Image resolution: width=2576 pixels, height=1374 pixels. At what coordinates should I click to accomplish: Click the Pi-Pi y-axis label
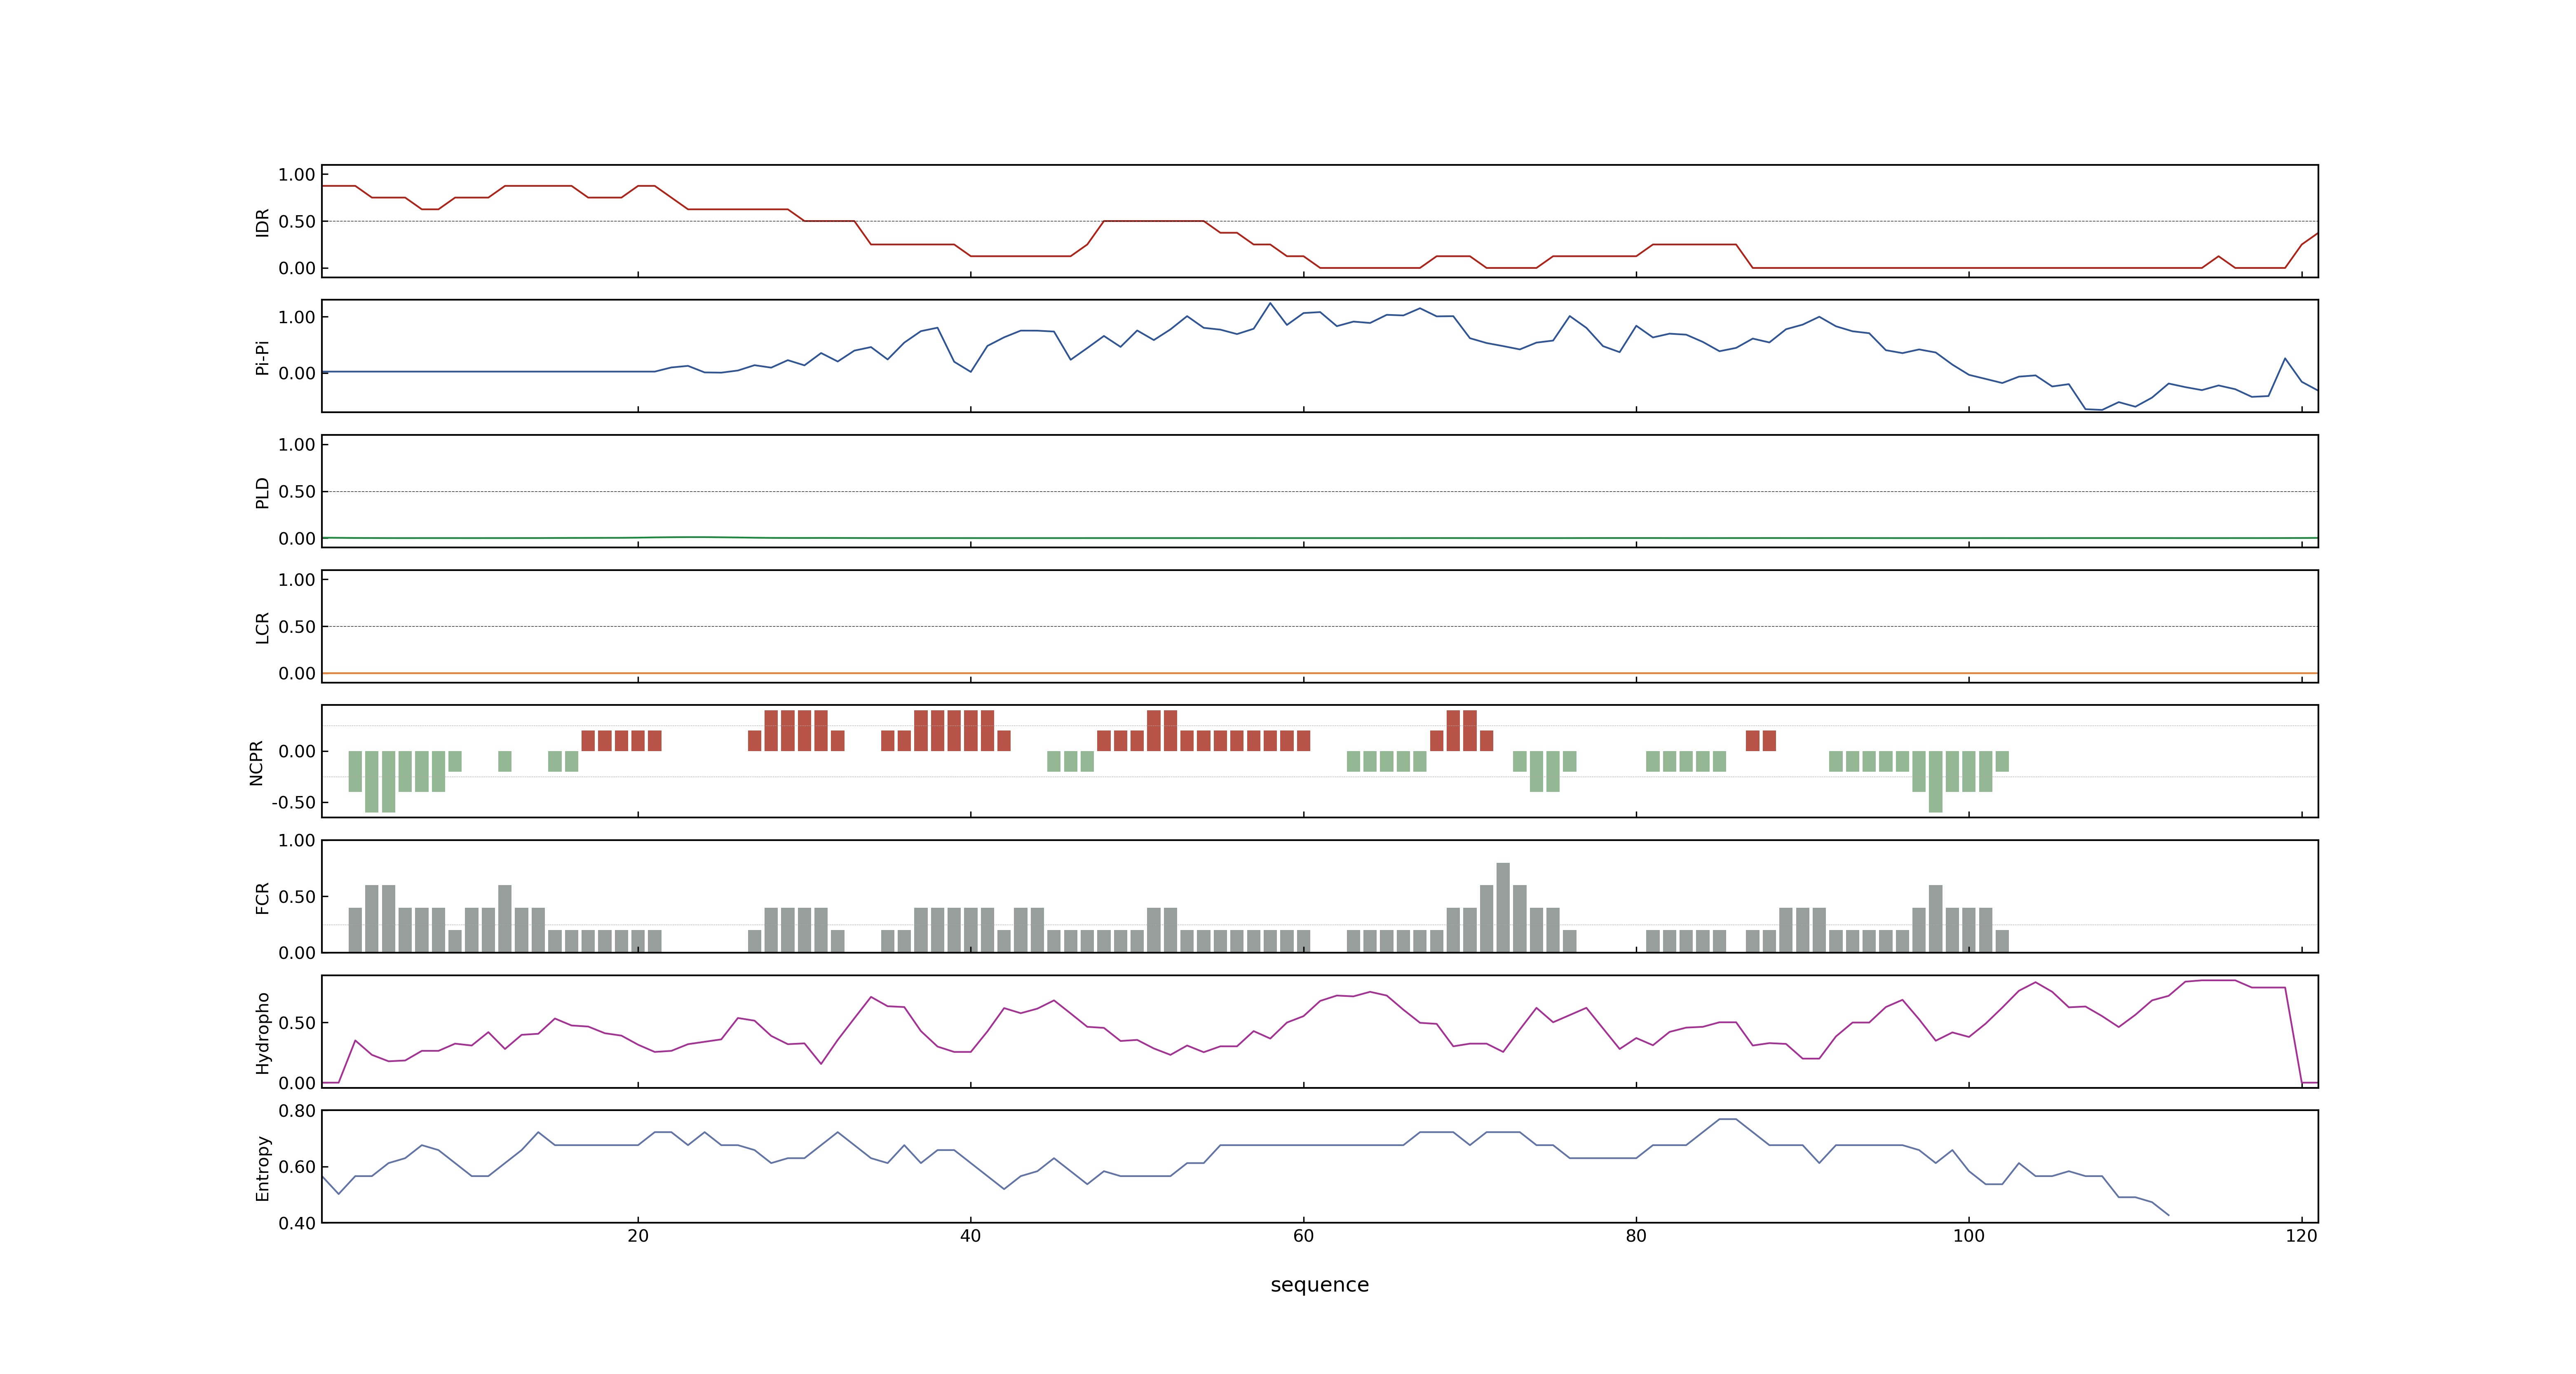tap(262, 357)
